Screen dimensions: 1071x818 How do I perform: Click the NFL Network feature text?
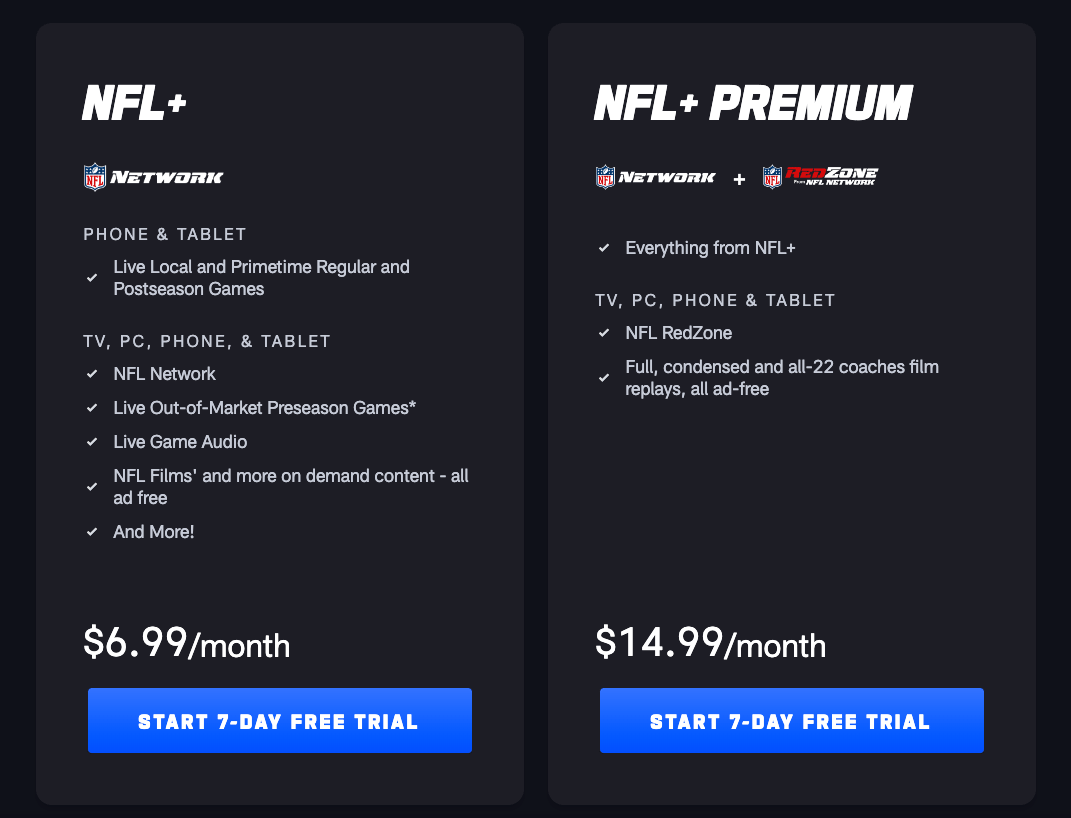(x=164, y=373)
